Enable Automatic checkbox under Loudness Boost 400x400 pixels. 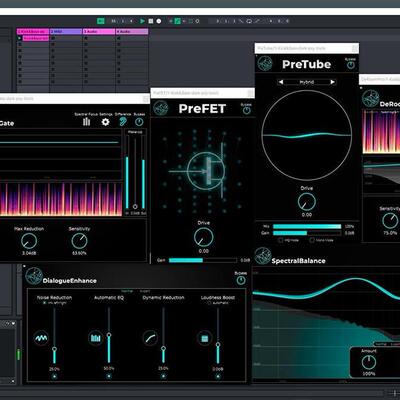tap(209, 303)
